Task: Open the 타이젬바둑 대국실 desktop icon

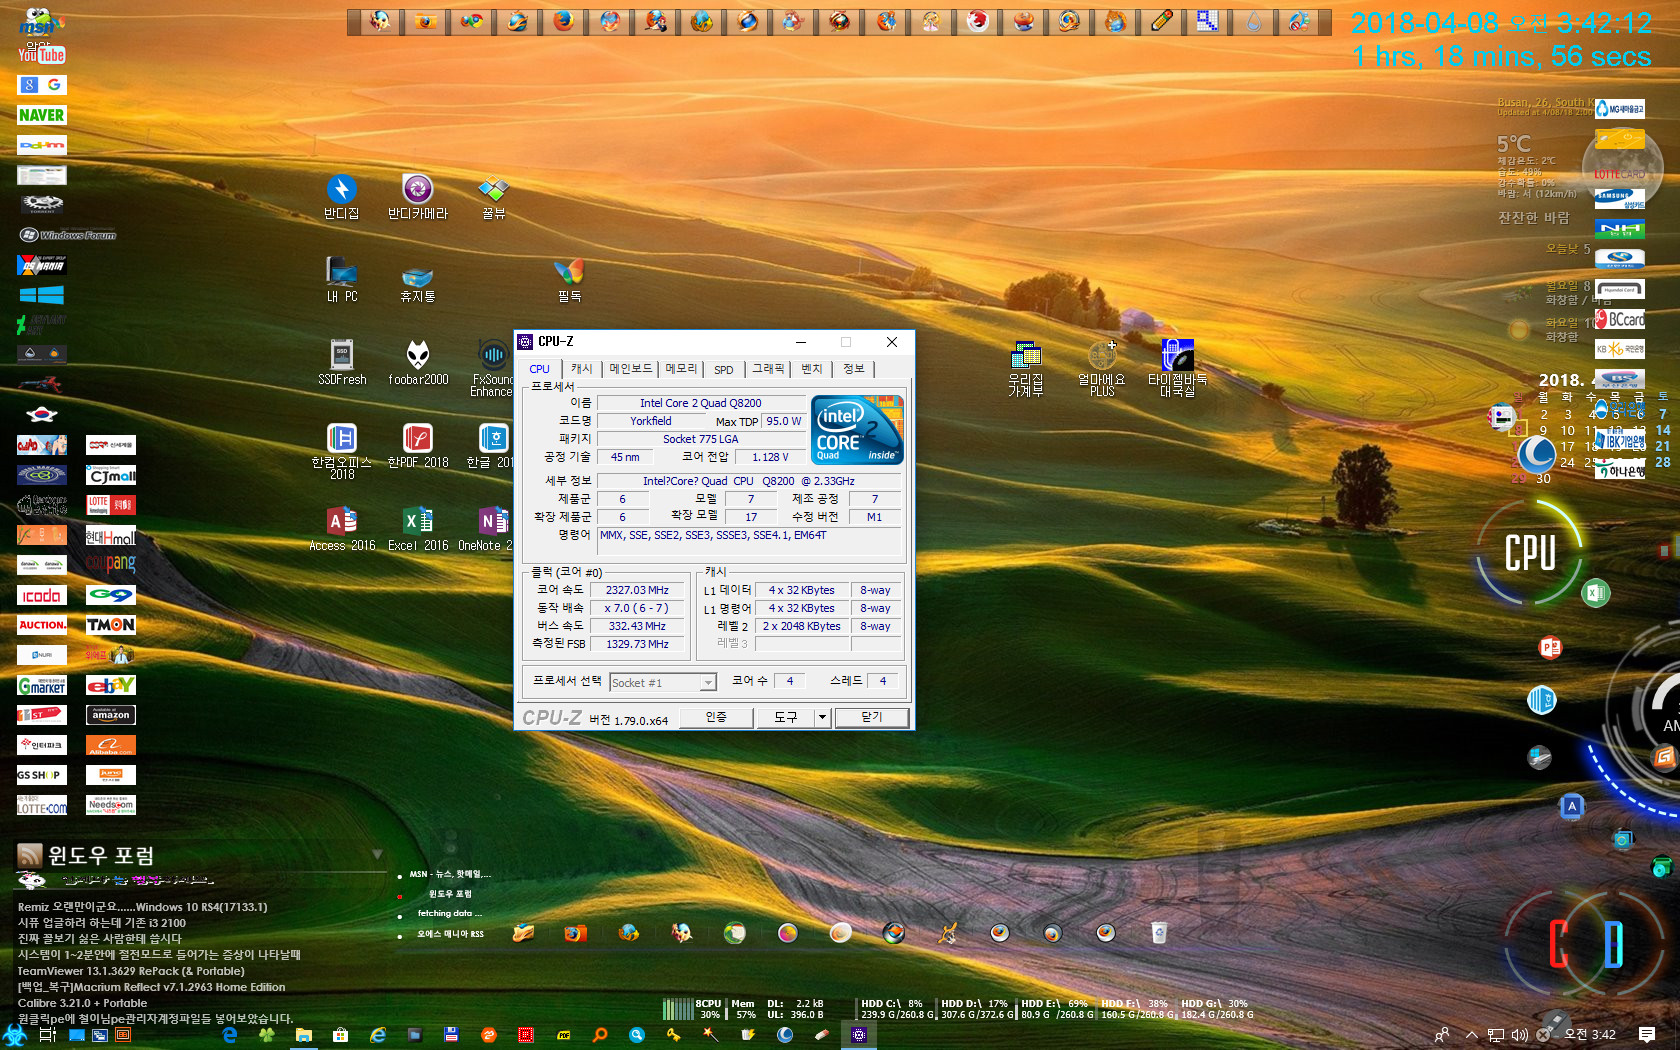Action: [x=1177, y=369]
